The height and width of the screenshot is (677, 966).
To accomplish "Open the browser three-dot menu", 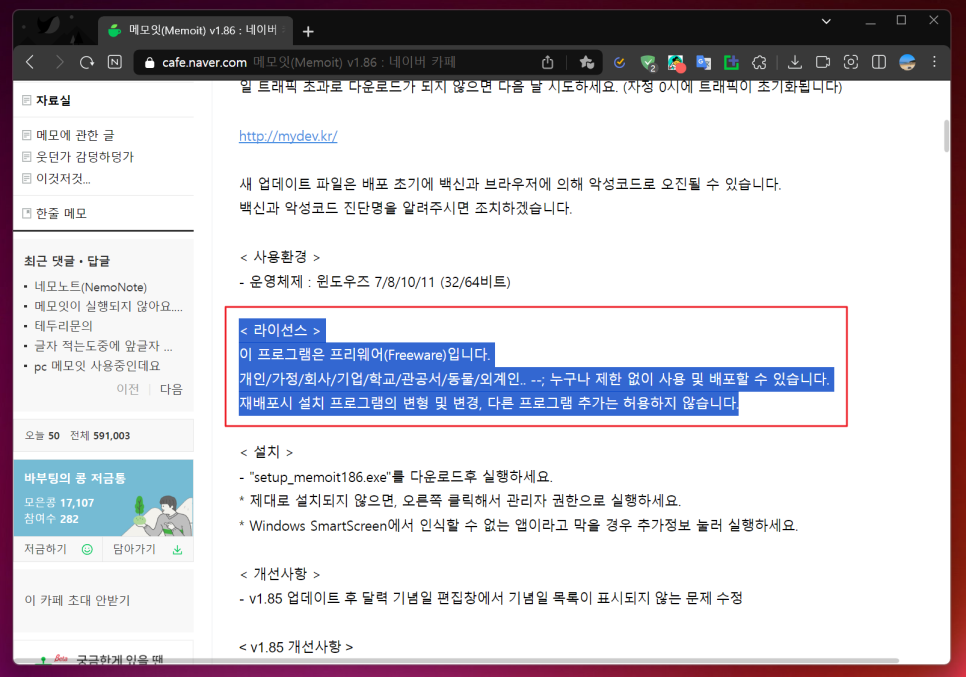I will (x=934, y=62).
